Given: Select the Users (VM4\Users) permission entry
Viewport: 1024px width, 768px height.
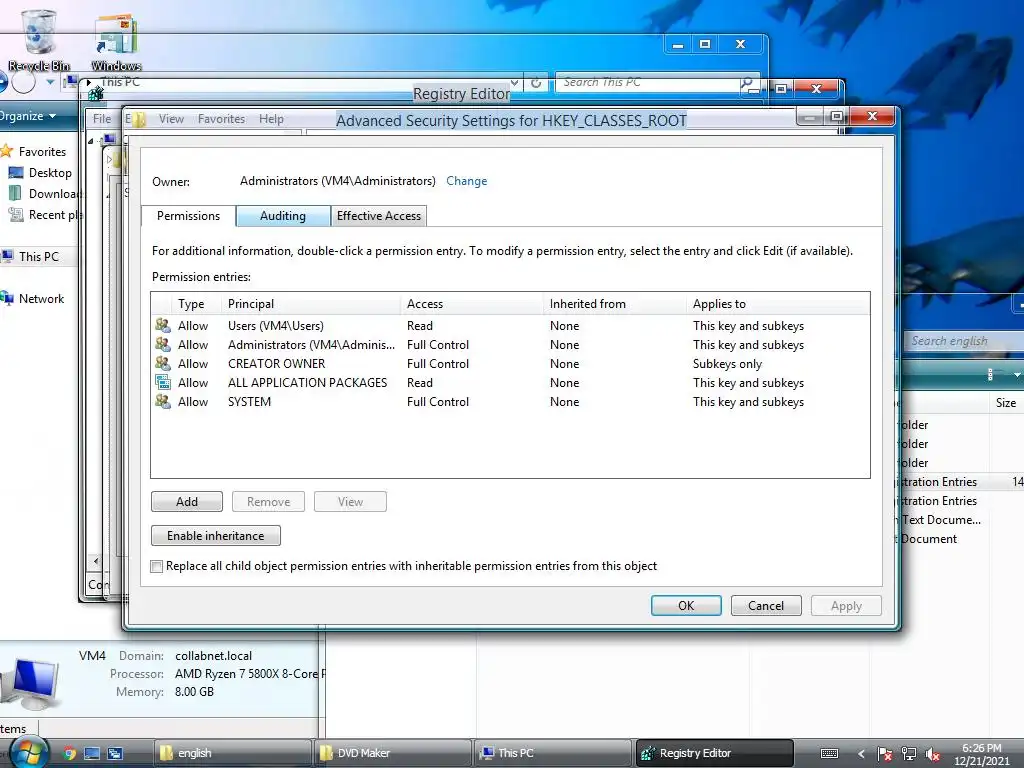Looking at the screenshot, I should (x=510, y=325).
